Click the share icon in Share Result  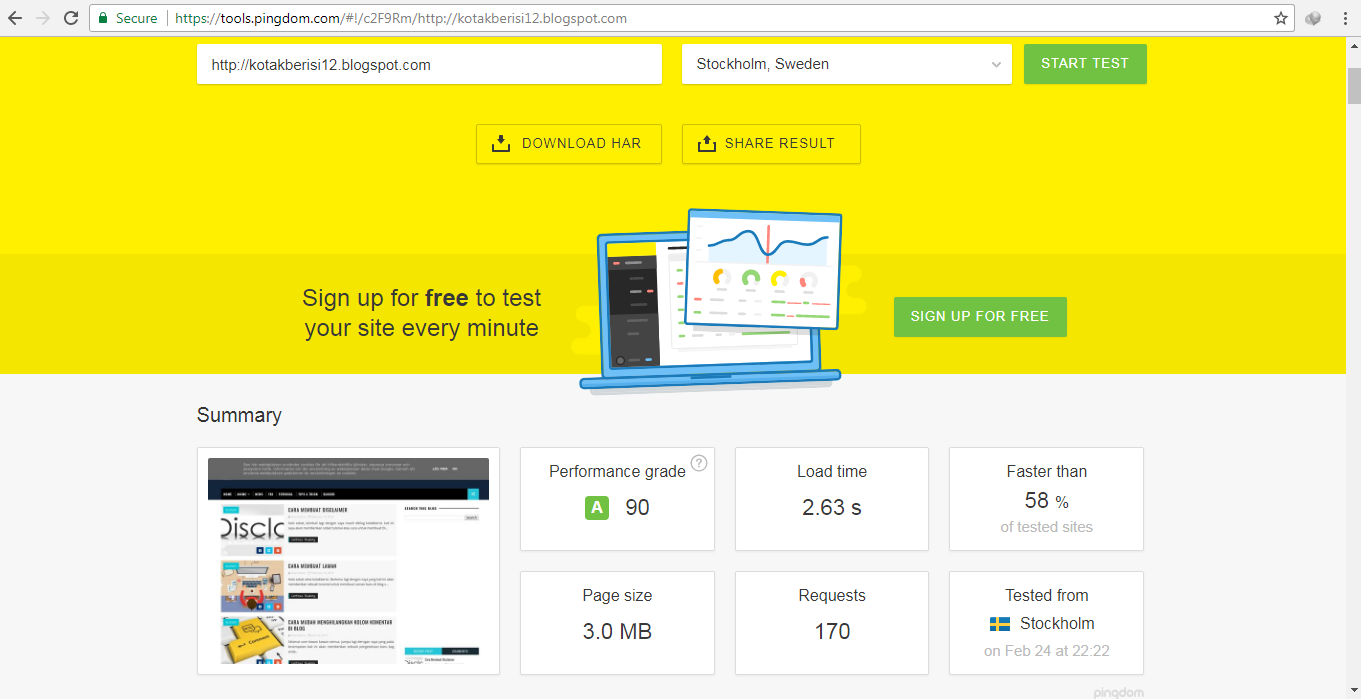pos(707,144)
